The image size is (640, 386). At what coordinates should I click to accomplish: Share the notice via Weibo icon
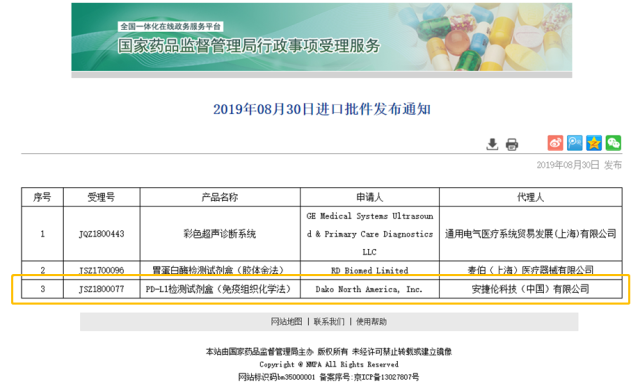(555, 143)
